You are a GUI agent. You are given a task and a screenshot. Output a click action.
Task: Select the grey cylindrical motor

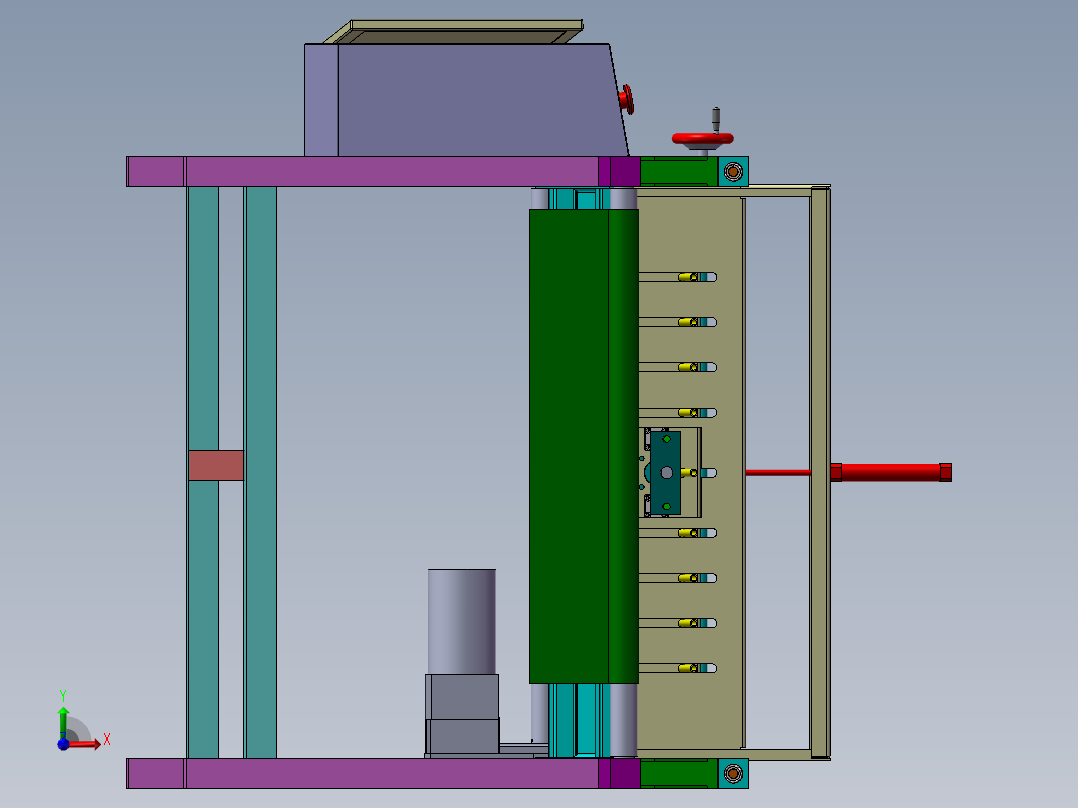tap(462, 622)
